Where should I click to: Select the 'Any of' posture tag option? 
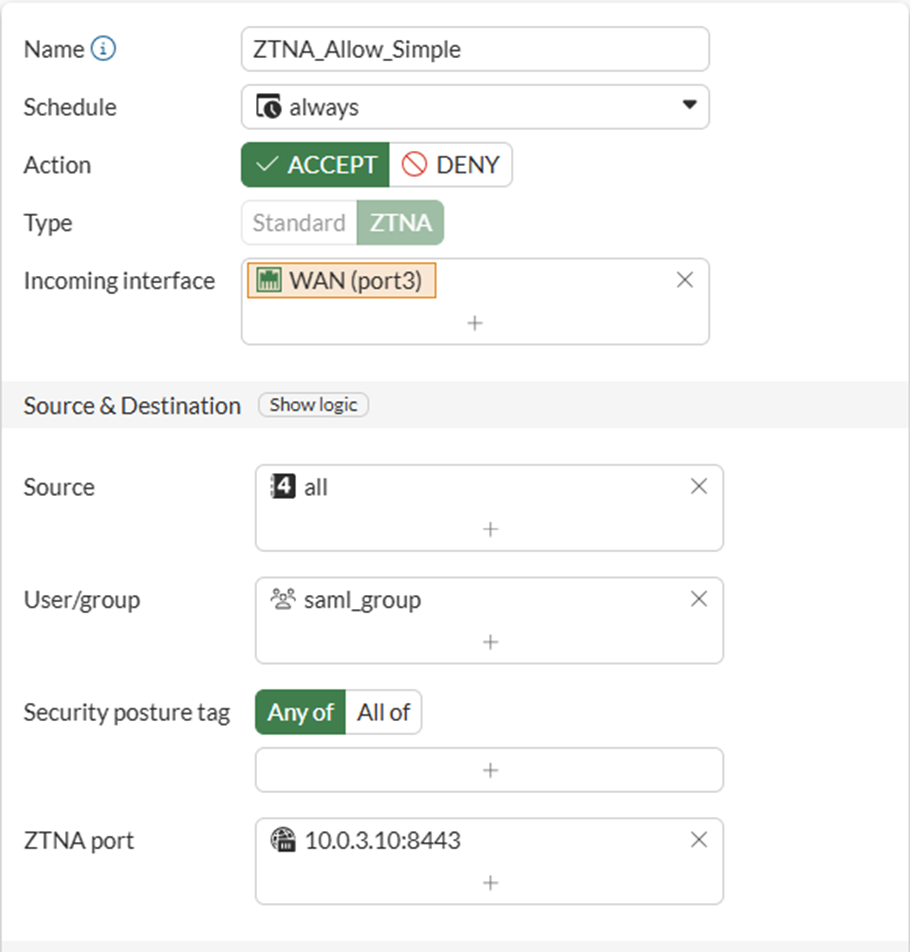click(x=300, y=712)
